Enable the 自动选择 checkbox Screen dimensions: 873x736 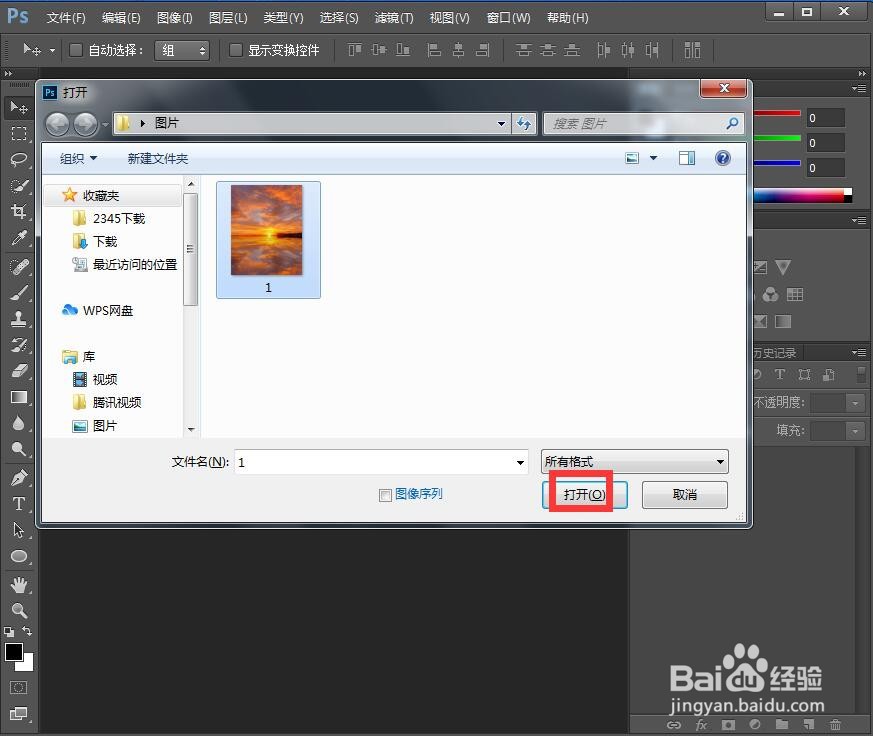point(76,50)
